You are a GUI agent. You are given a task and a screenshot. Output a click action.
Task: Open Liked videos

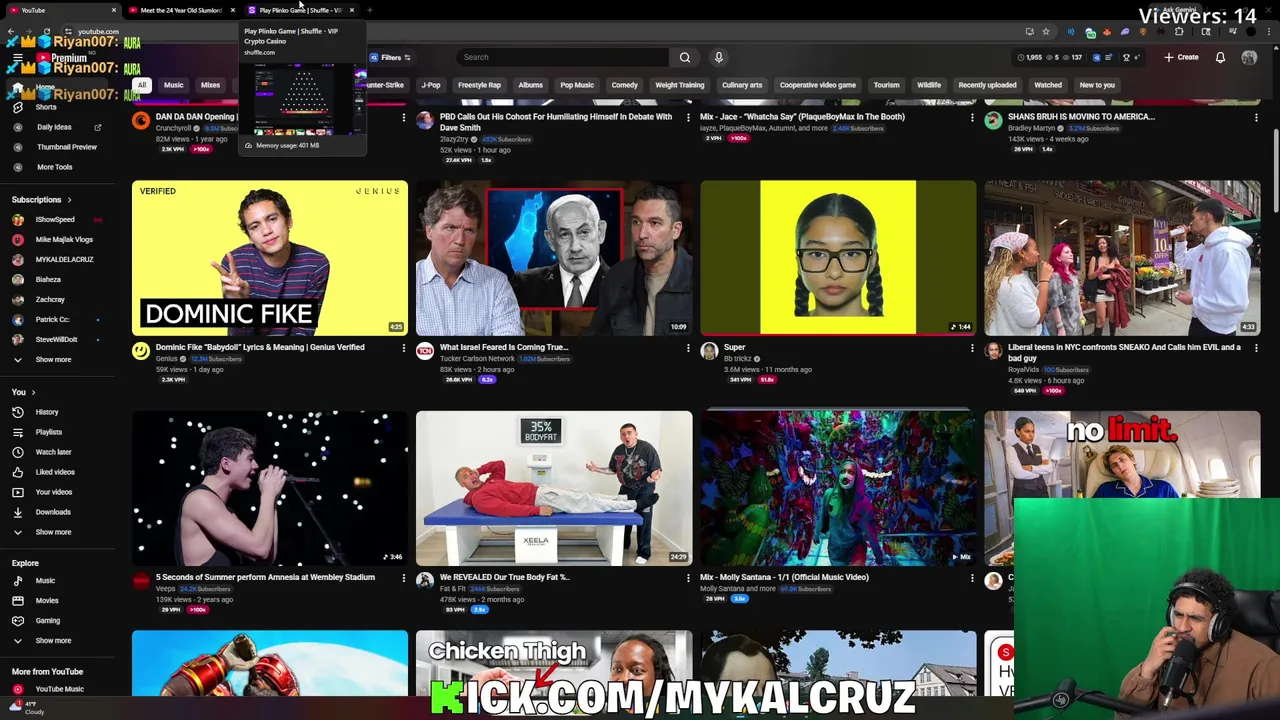pyautogui.click(x=55, y=472)
